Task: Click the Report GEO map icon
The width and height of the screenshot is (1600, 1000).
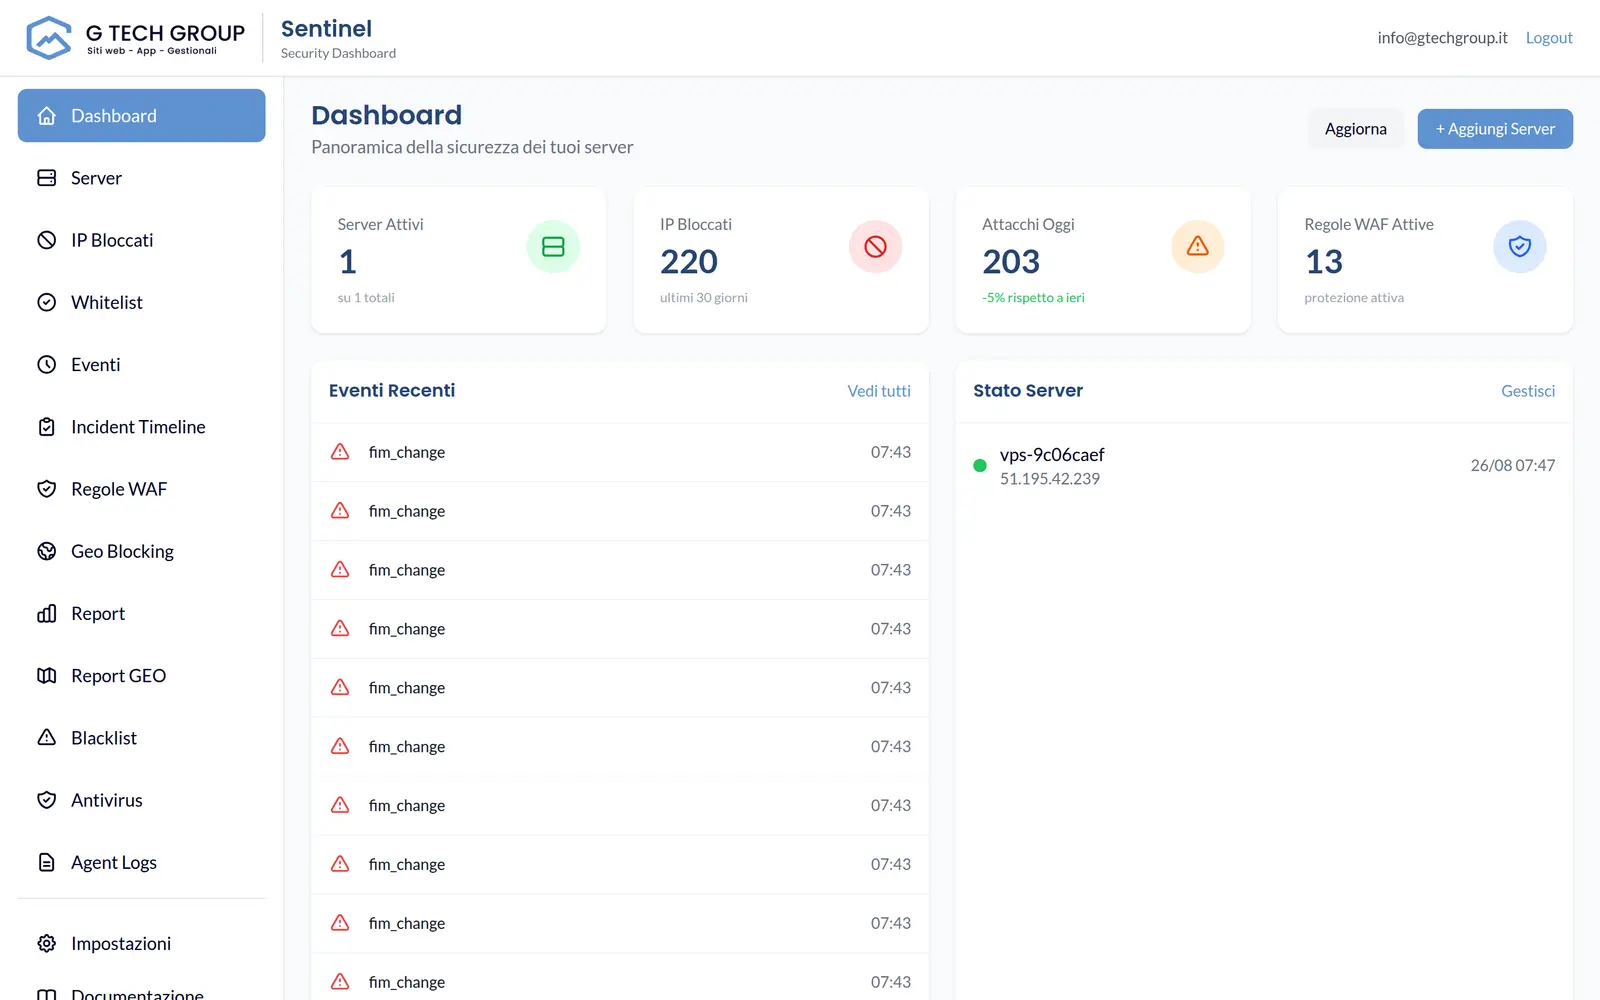Action: pyautogui.click(x=47, y=676)
